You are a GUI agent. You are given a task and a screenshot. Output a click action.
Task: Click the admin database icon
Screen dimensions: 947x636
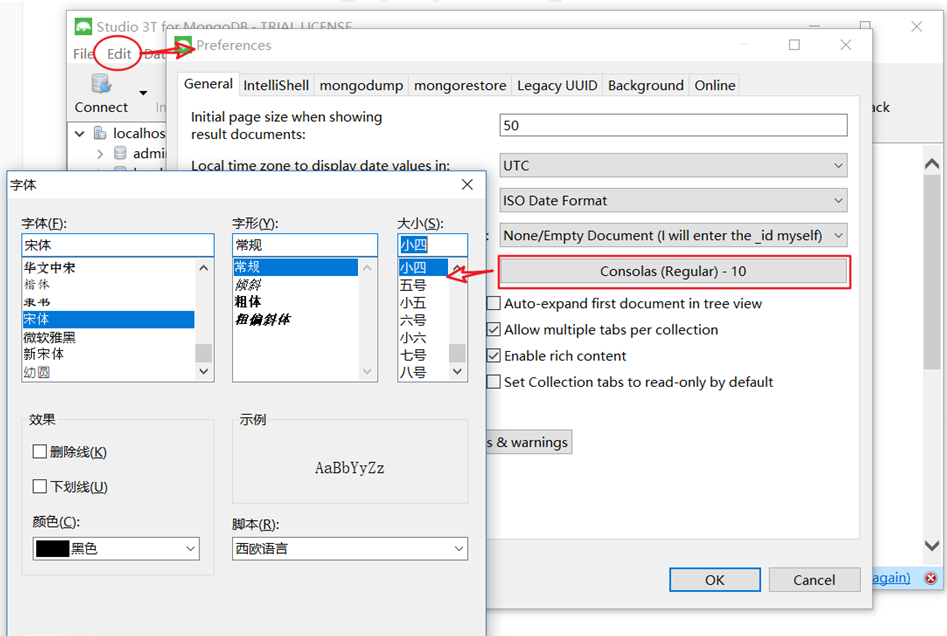120,153
